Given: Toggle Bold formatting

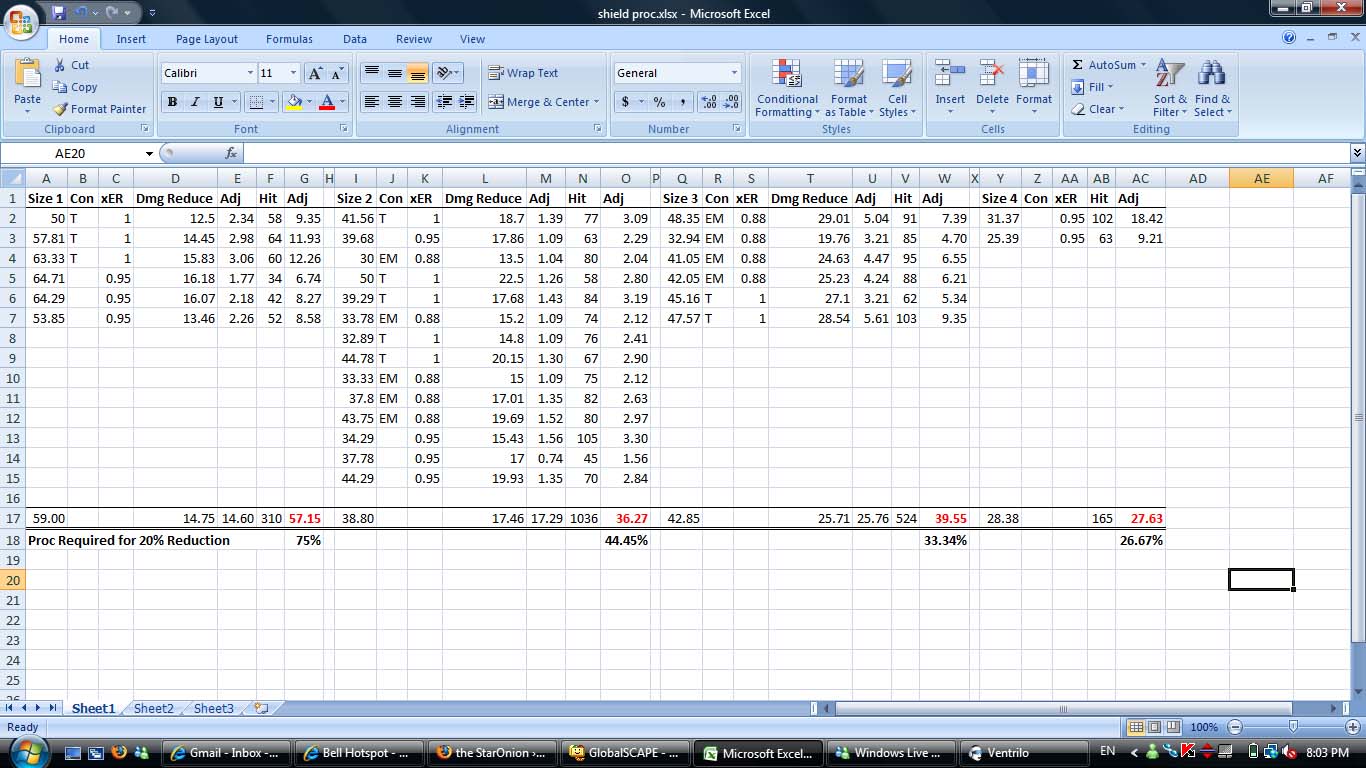Looking at the screenshot, I should coord(172,102).
